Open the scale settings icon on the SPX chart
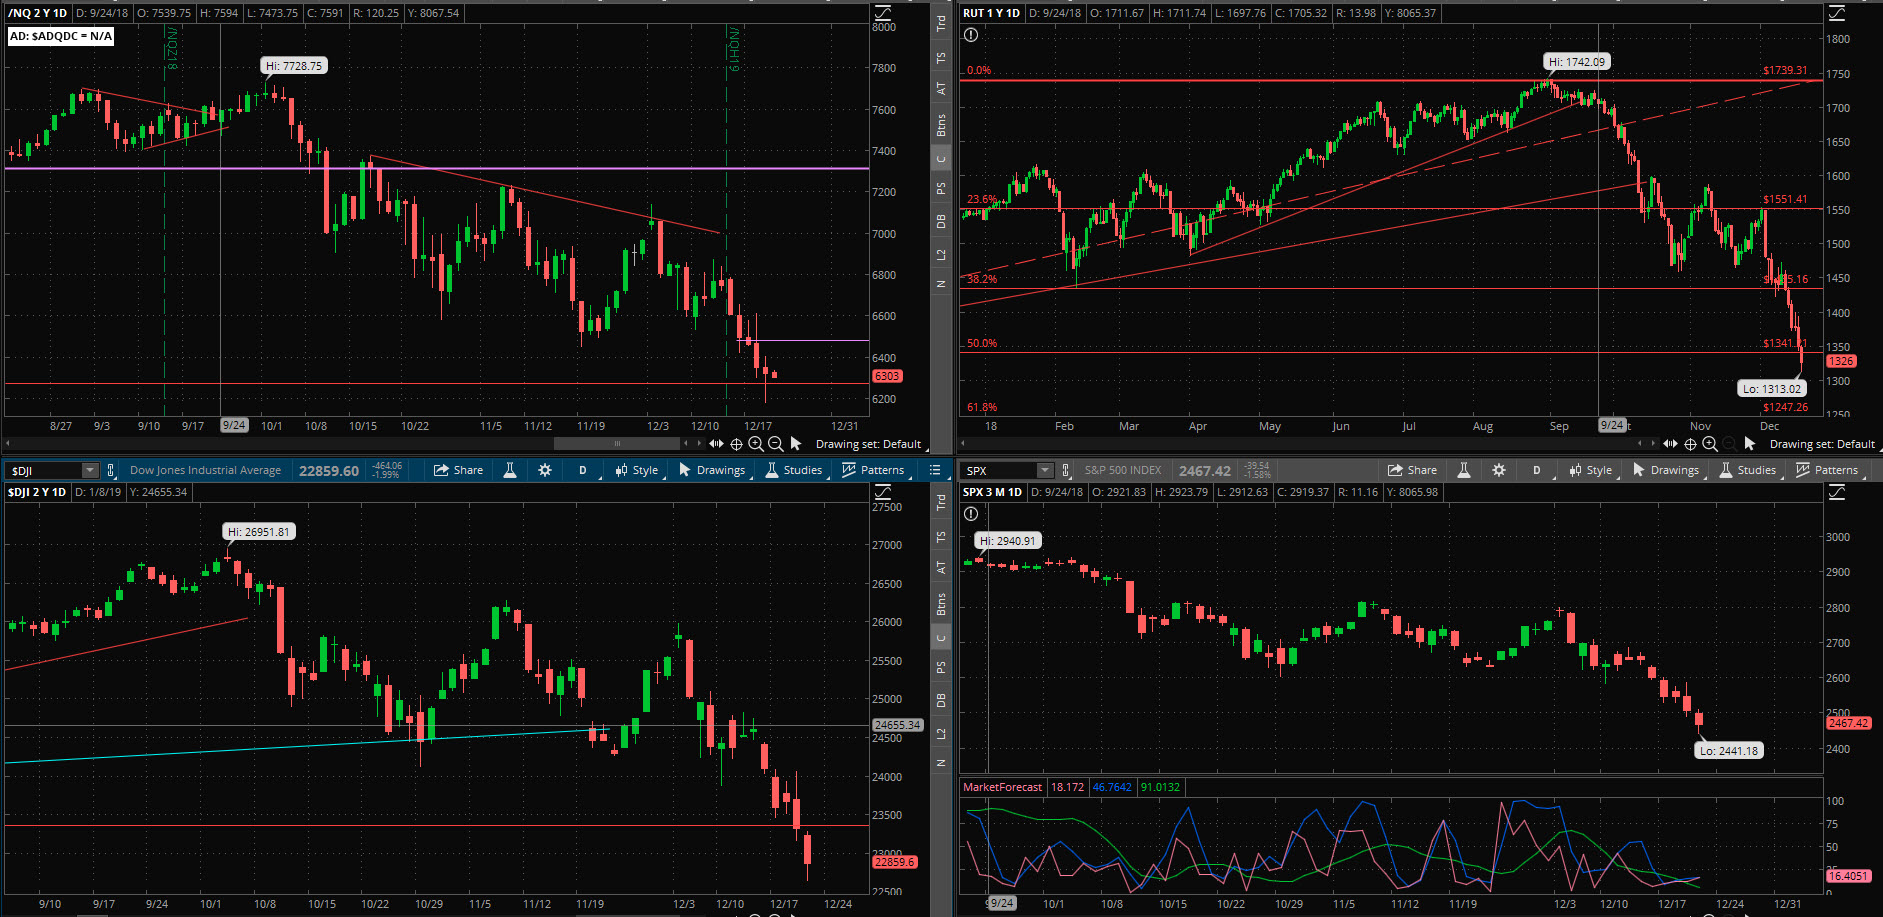This screenshot has height=917, width=1883. (x=1837, y=492)
